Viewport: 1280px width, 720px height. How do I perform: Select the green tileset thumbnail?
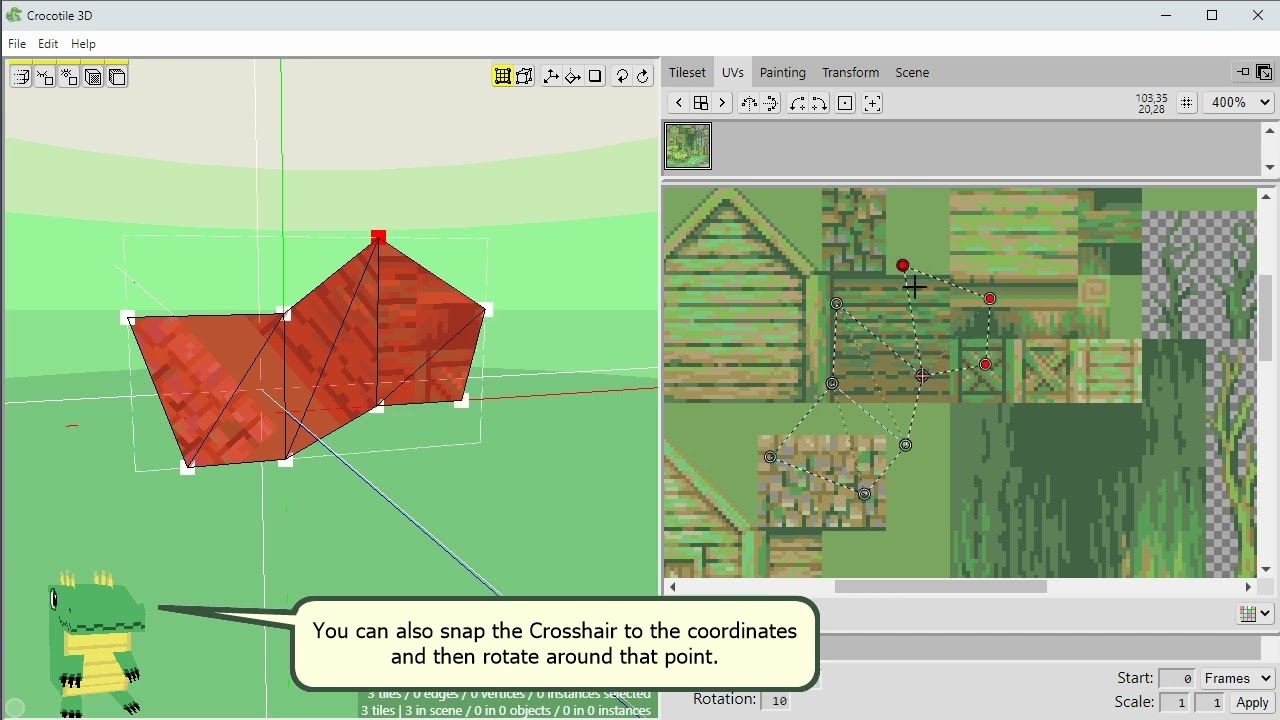click(x=688, y=146)
